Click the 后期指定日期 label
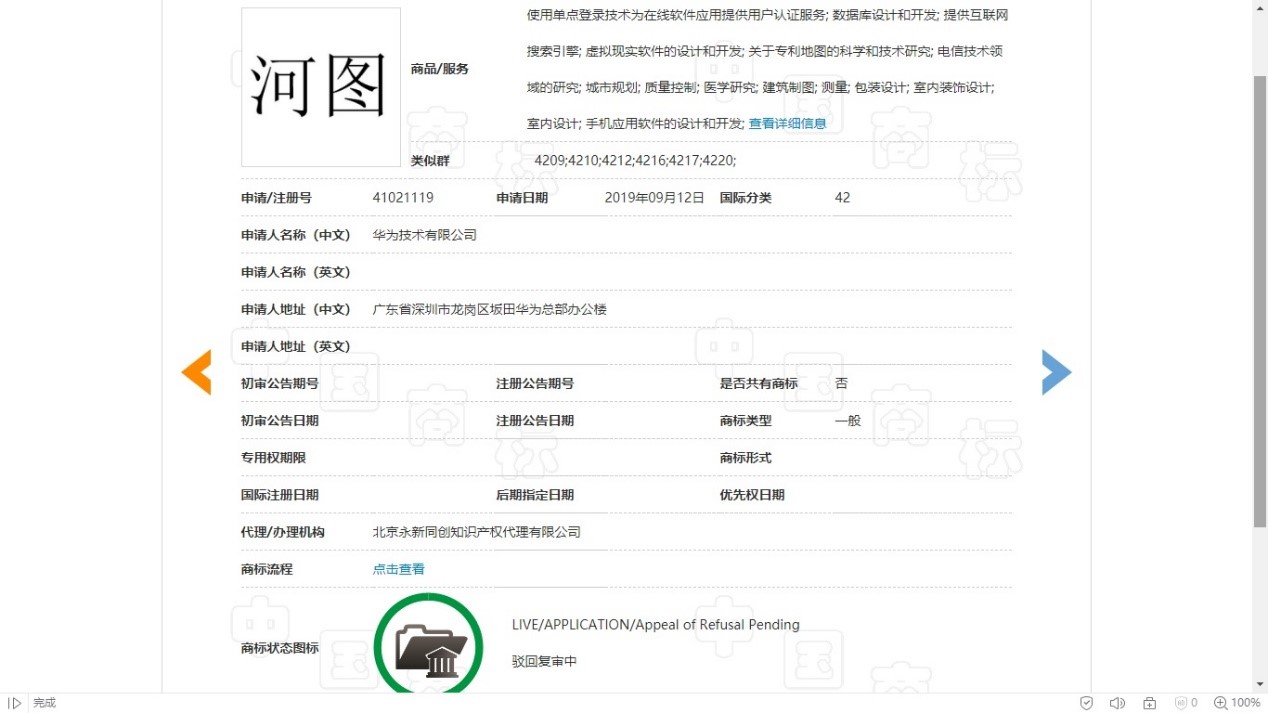 click(535, 495)
